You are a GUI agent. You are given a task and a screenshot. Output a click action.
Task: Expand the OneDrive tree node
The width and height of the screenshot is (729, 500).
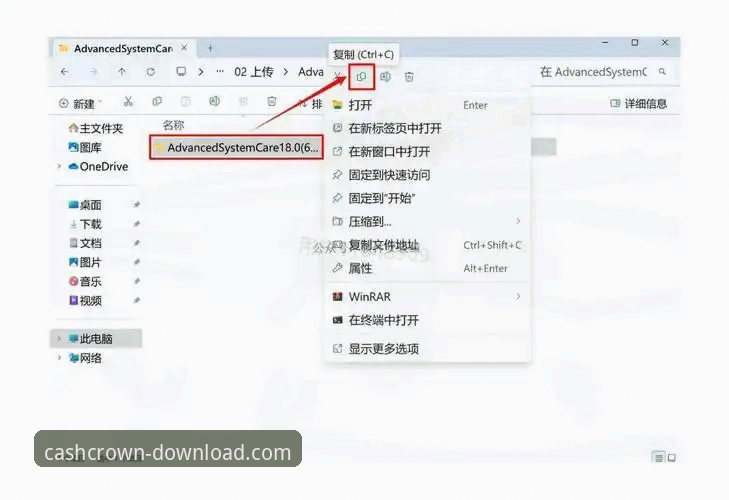point(59,167)
